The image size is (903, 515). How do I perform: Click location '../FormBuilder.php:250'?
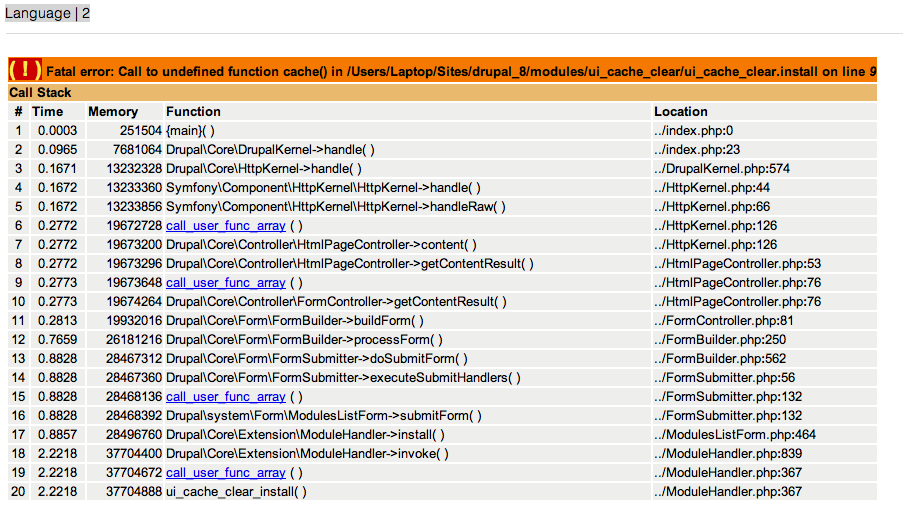(720, 340)
